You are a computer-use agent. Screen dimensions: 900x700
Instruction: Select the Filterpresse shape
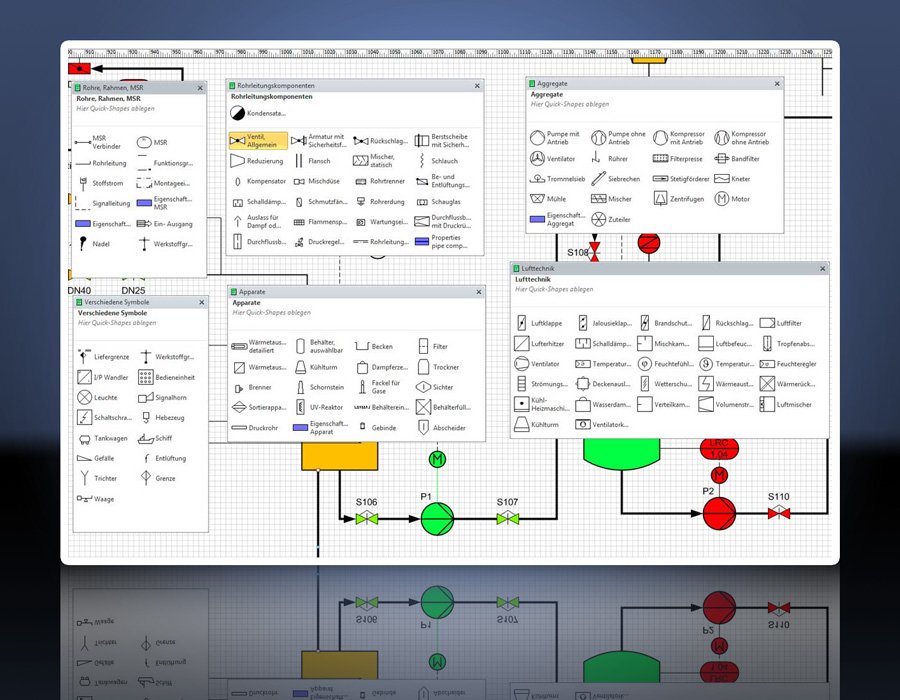677,158
